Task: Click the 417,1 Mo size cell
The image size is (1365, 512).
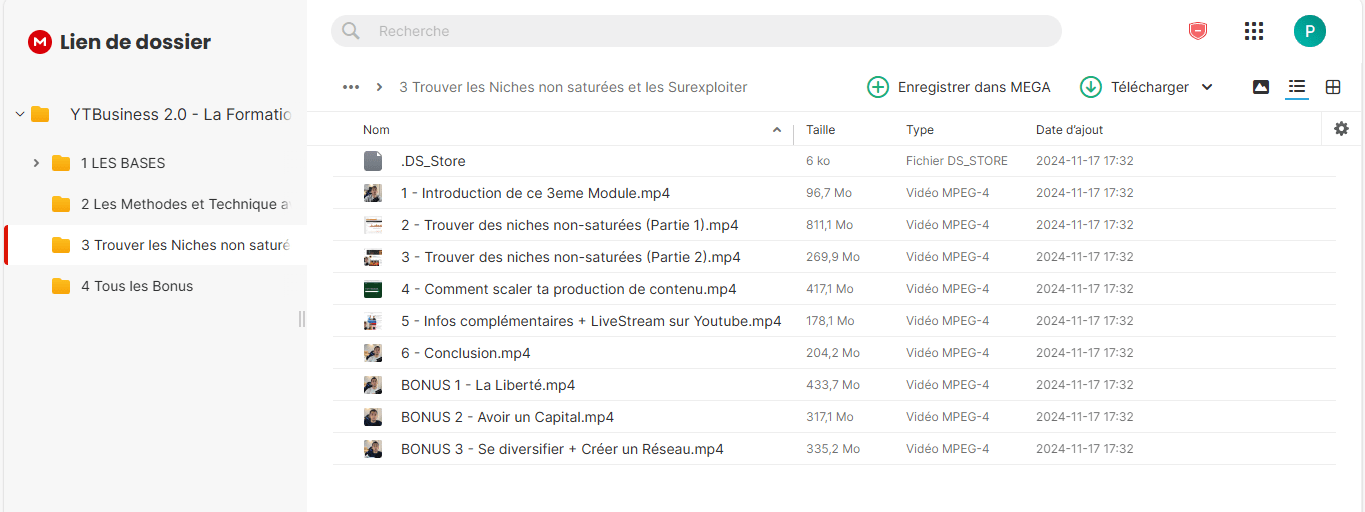Action: (829, 289)
